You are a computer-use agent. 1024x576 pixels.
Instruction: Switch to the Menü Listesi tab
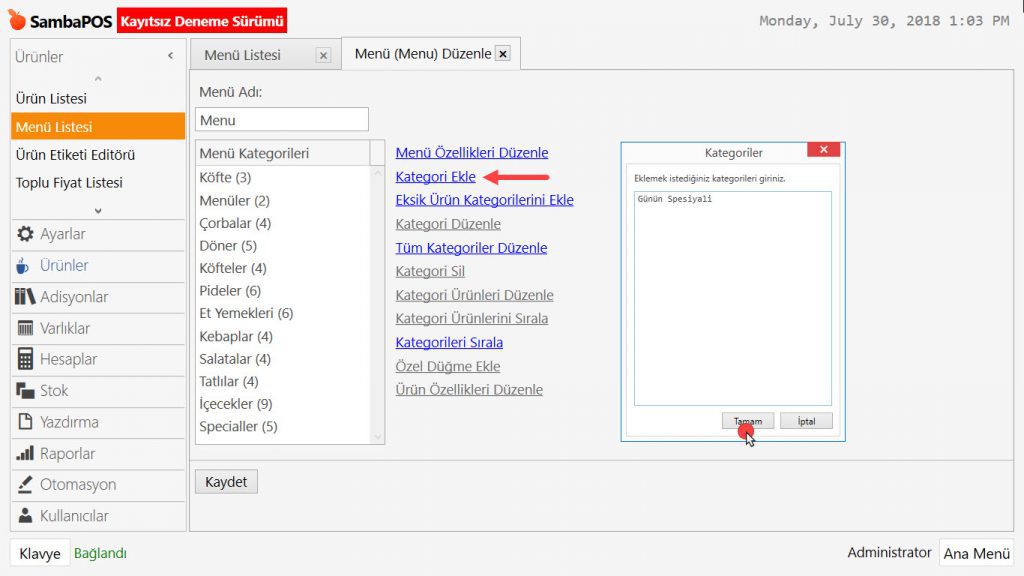point(243,55)
